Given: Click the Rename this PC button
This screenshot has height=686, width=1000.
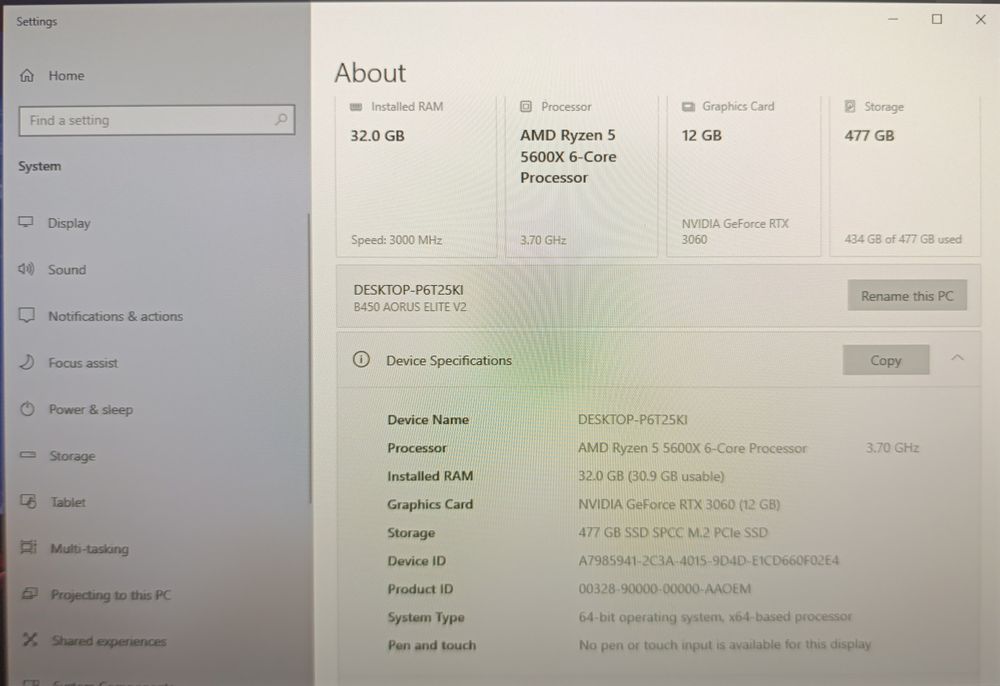Looking at the screenshot, I should [907, 295].
